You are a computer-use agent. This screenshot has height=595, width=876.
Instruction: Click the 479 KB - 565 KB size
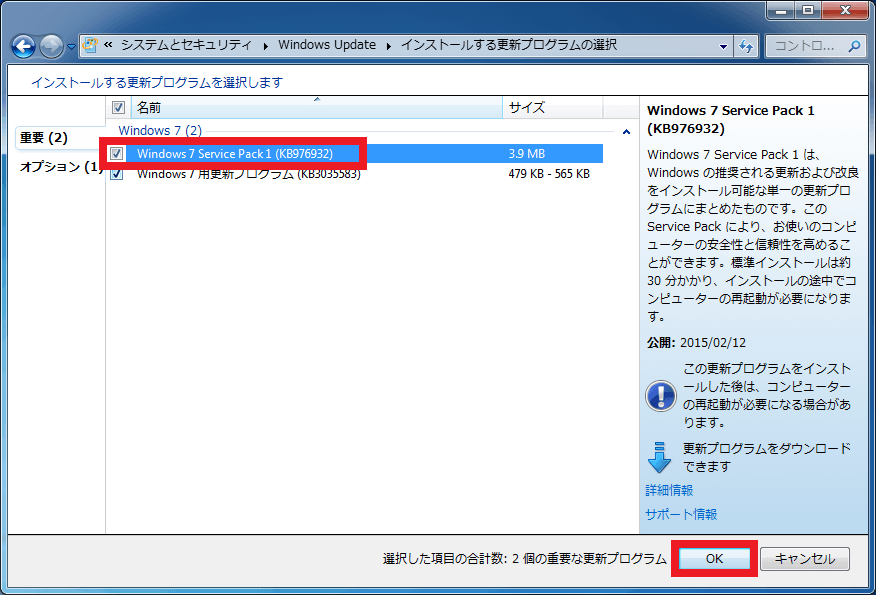[549, 174]
